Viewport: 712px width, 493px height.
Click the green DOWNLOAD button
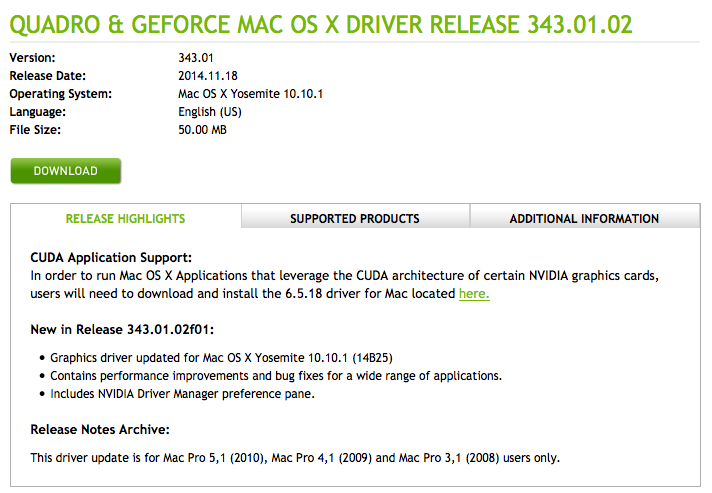pos(65,171)
